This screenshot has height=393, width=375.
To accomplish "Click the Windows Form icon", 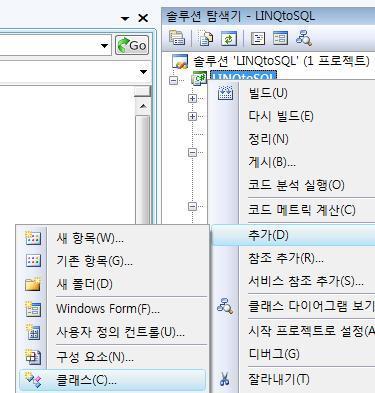I will point(33,309).
